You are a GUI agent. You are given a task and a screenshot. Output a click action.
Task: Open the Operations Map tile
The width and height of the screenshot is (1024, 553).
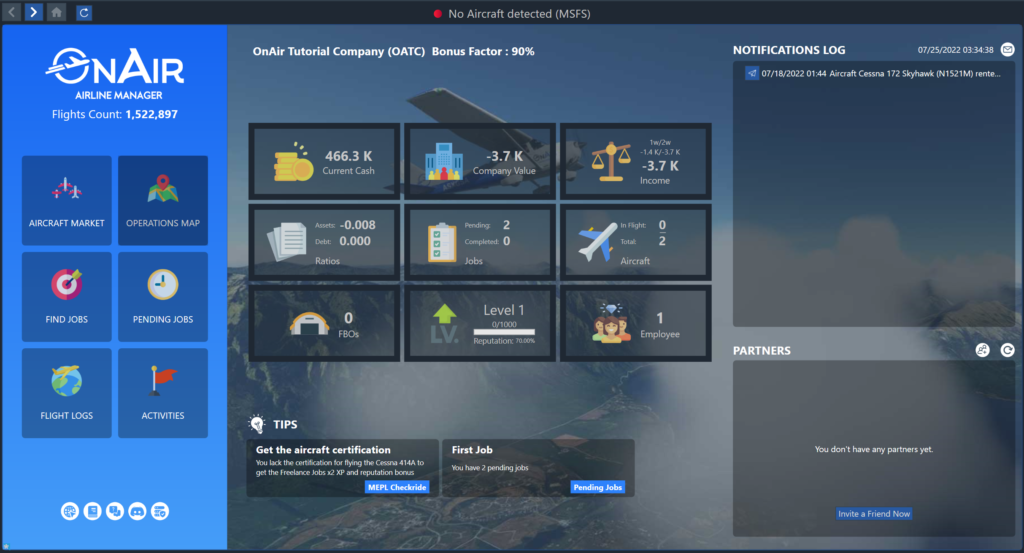(x=163, y=200)
